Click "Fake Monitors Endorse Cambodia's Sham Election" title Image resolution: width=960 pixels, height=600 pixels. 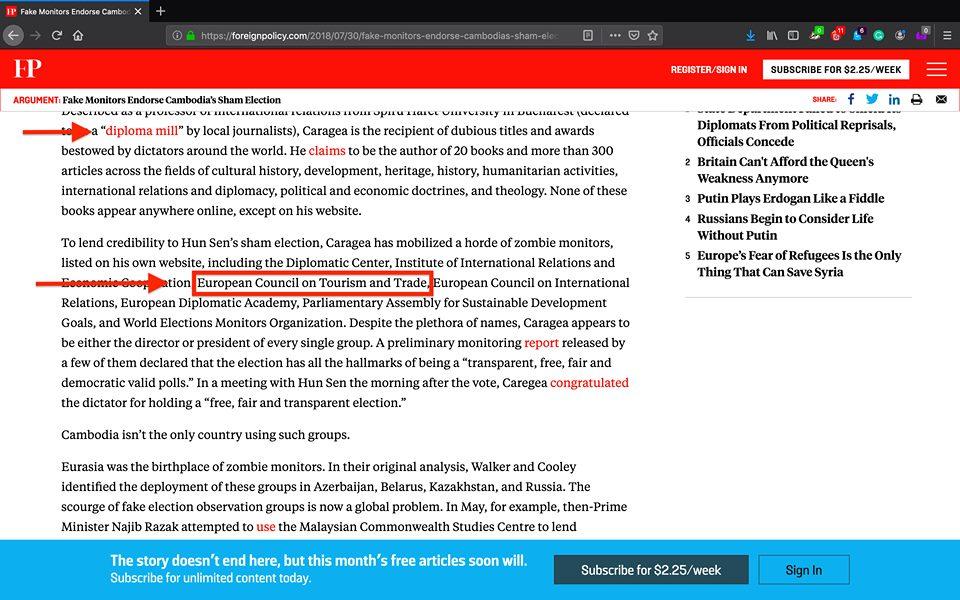point(171,100)
